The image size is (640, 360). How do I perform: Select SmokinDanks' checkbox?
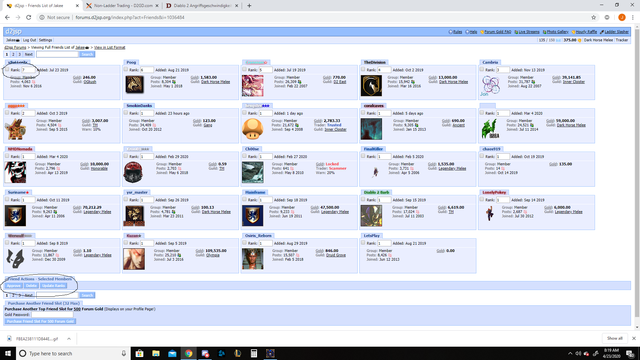pyautogui.click(x=126, y=113)
